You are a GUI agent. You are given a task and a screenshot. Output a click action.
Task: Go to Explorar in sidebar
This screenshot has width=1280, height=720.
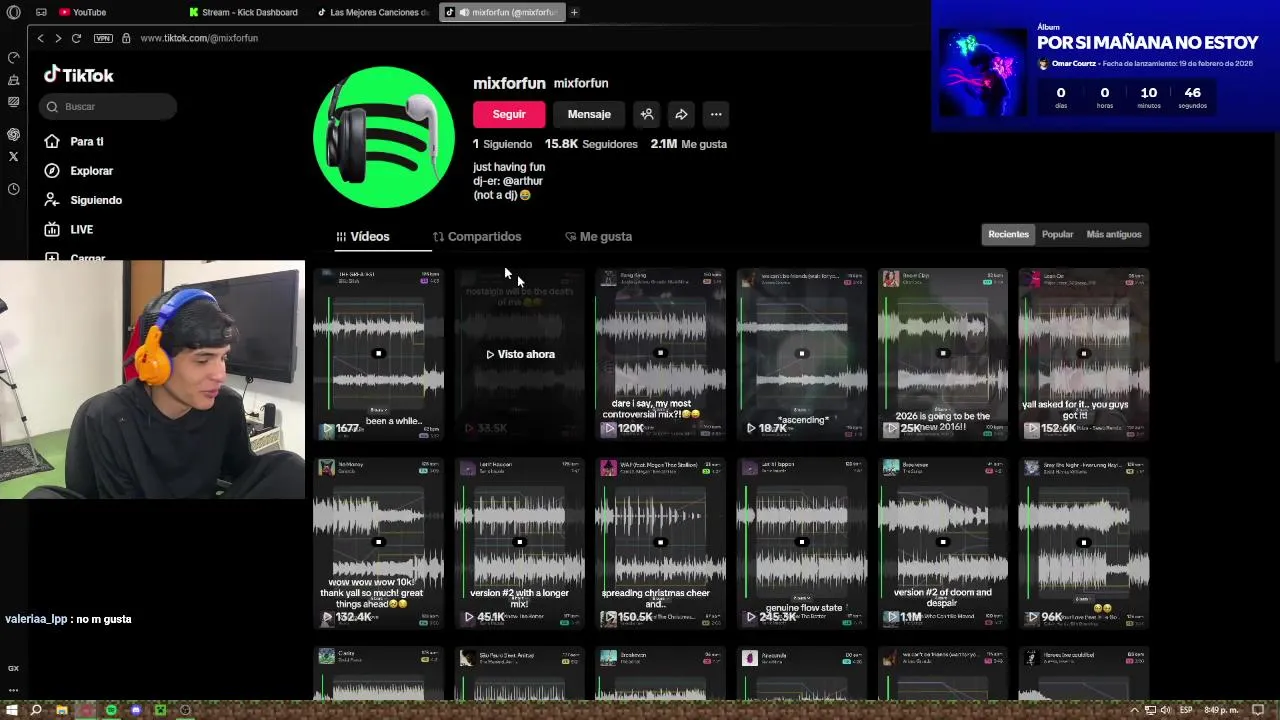pyautogui.click(x=92, y=171)
